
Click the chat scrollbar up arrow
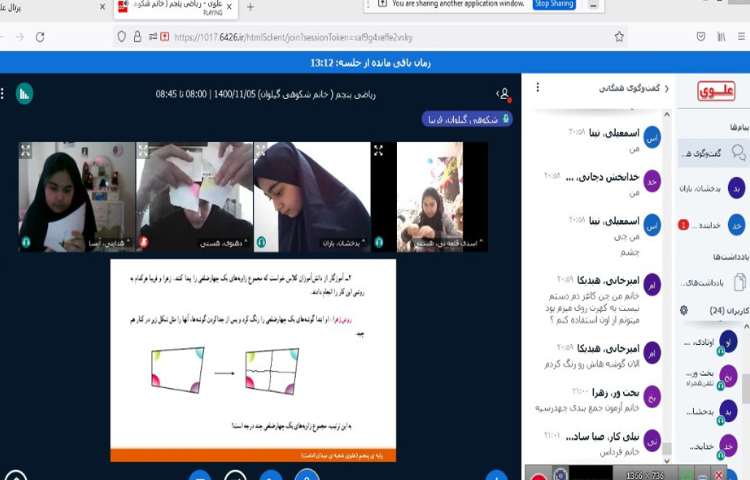pos(667,115)
